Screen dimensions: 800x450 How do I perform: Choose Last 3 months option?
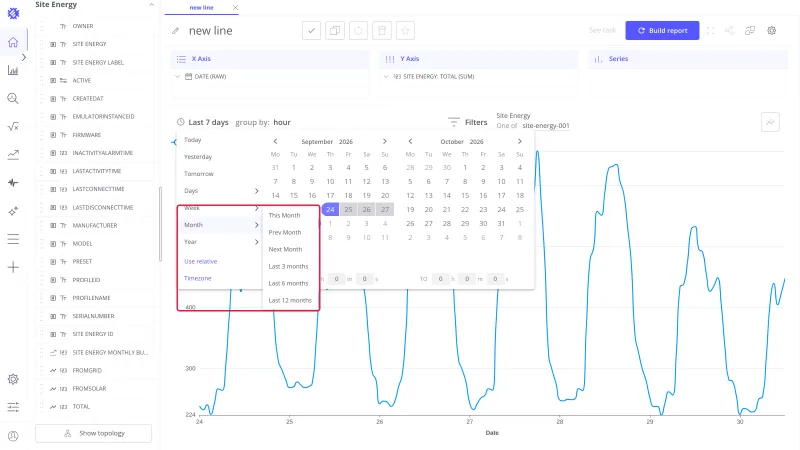[x=288, y=266]
